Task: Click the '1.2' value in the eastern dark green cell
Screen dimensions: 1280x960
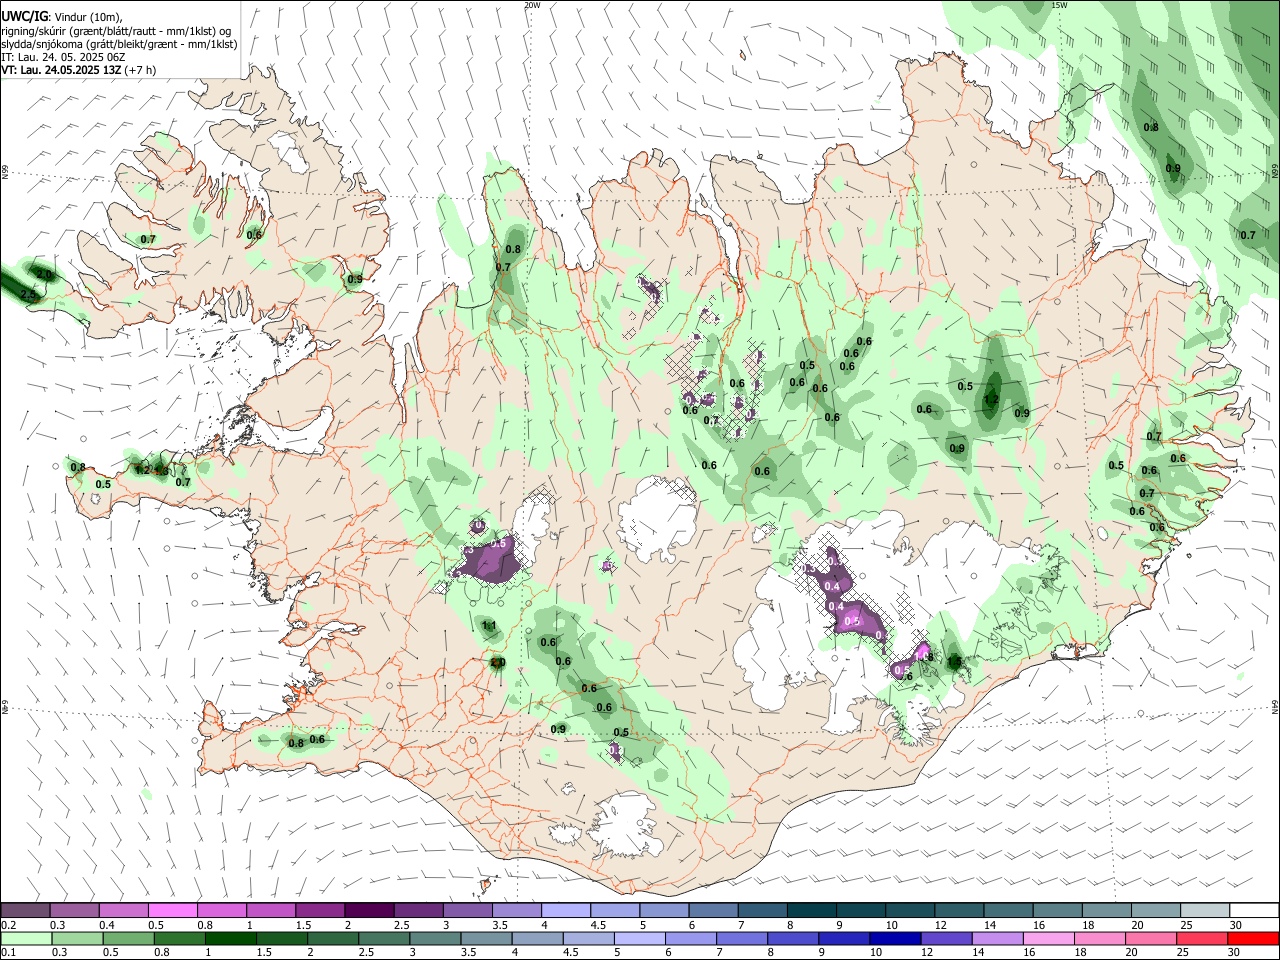Action: tap(992, 400)
